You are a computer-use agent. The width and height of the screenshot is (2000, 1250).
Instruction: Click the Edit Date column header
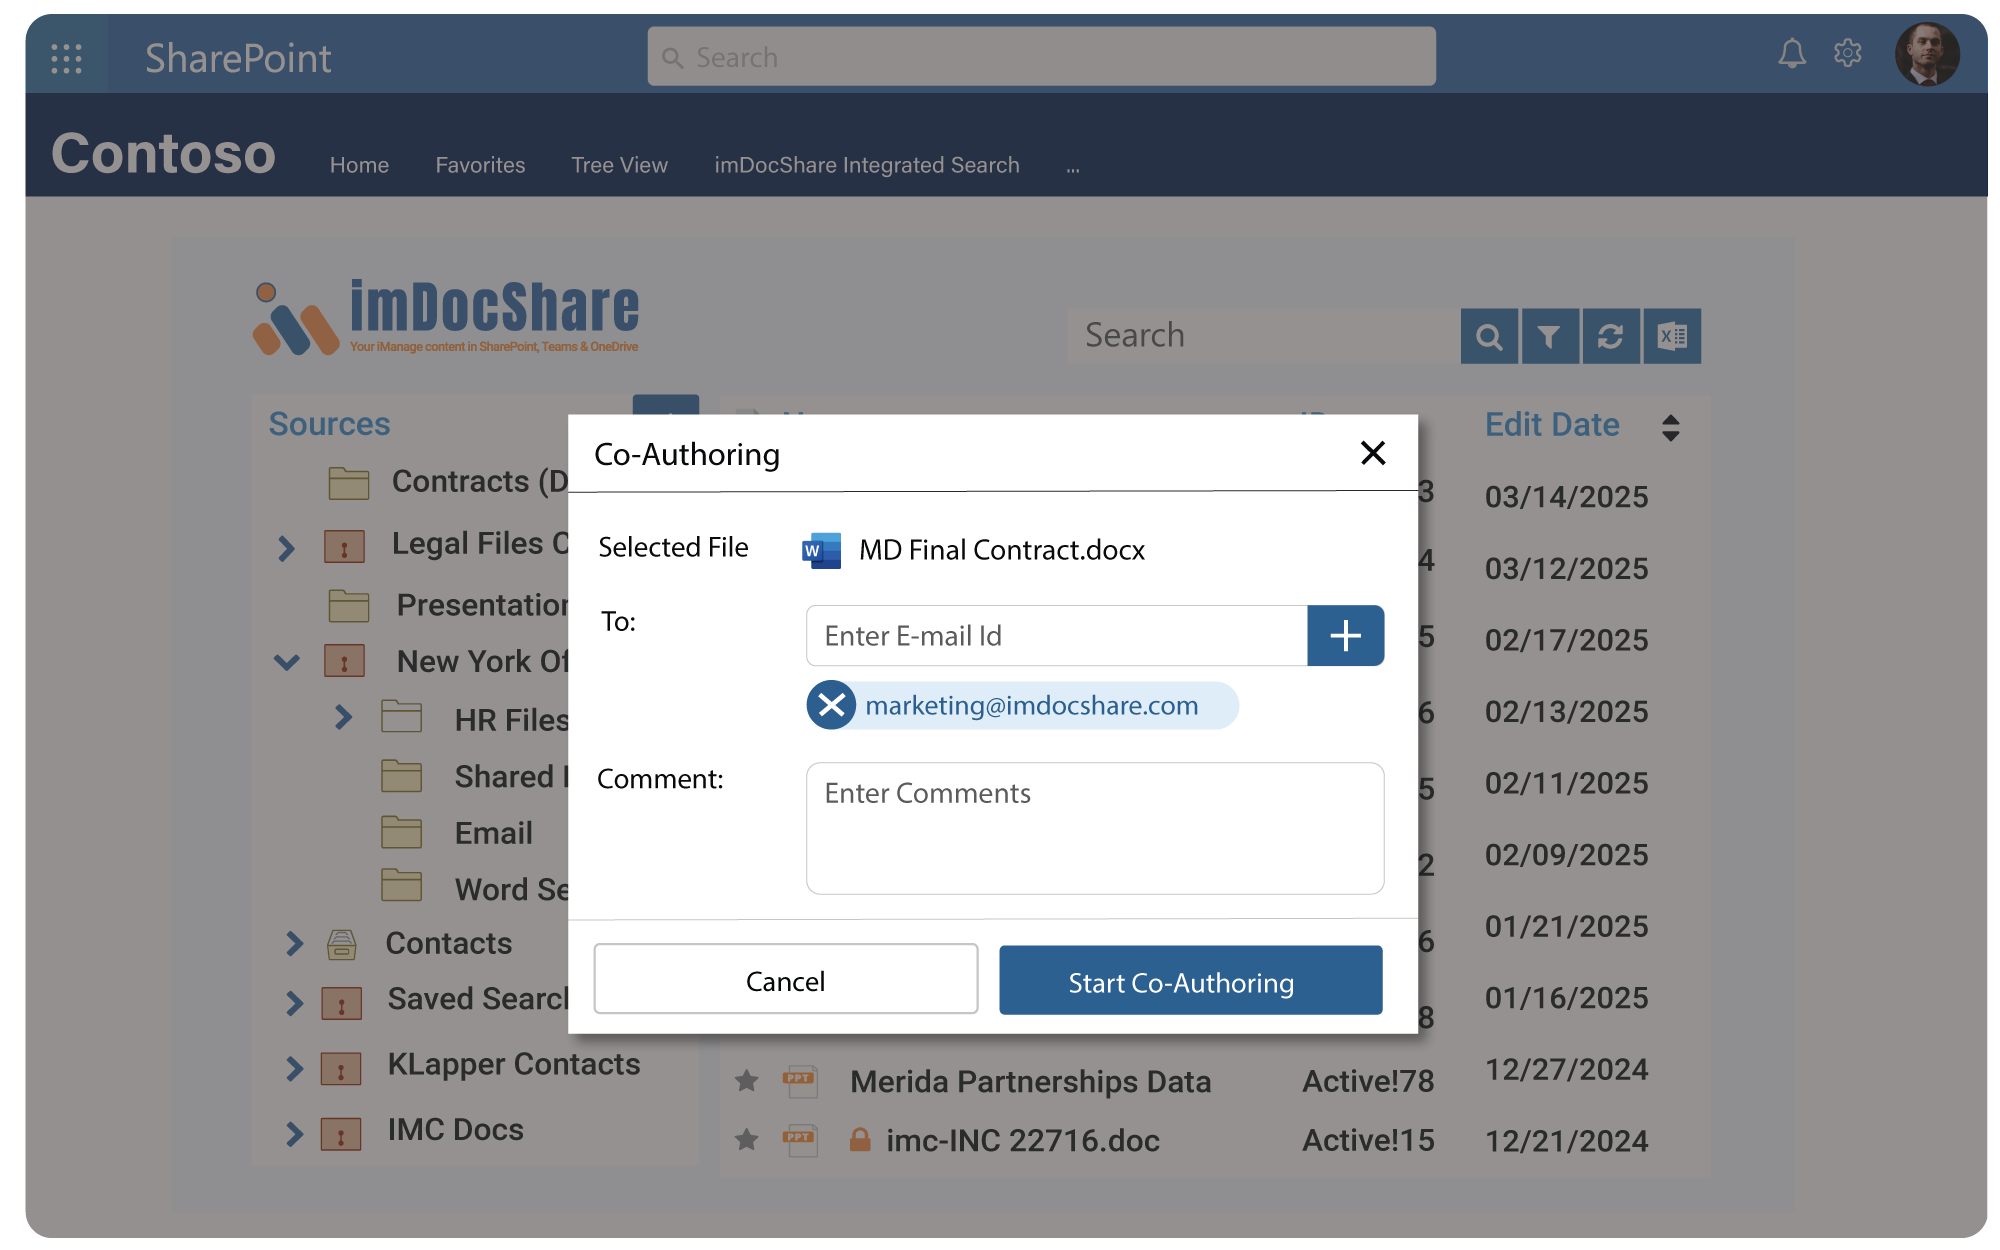1551,425
